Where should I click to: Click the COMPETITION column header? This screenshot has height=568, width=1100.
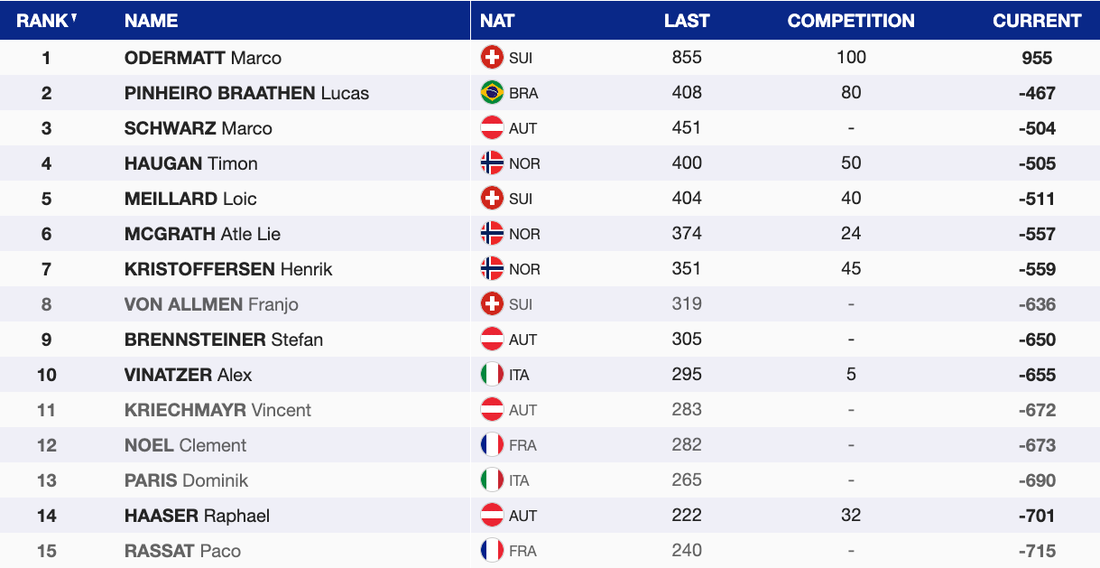pos(850,20)
